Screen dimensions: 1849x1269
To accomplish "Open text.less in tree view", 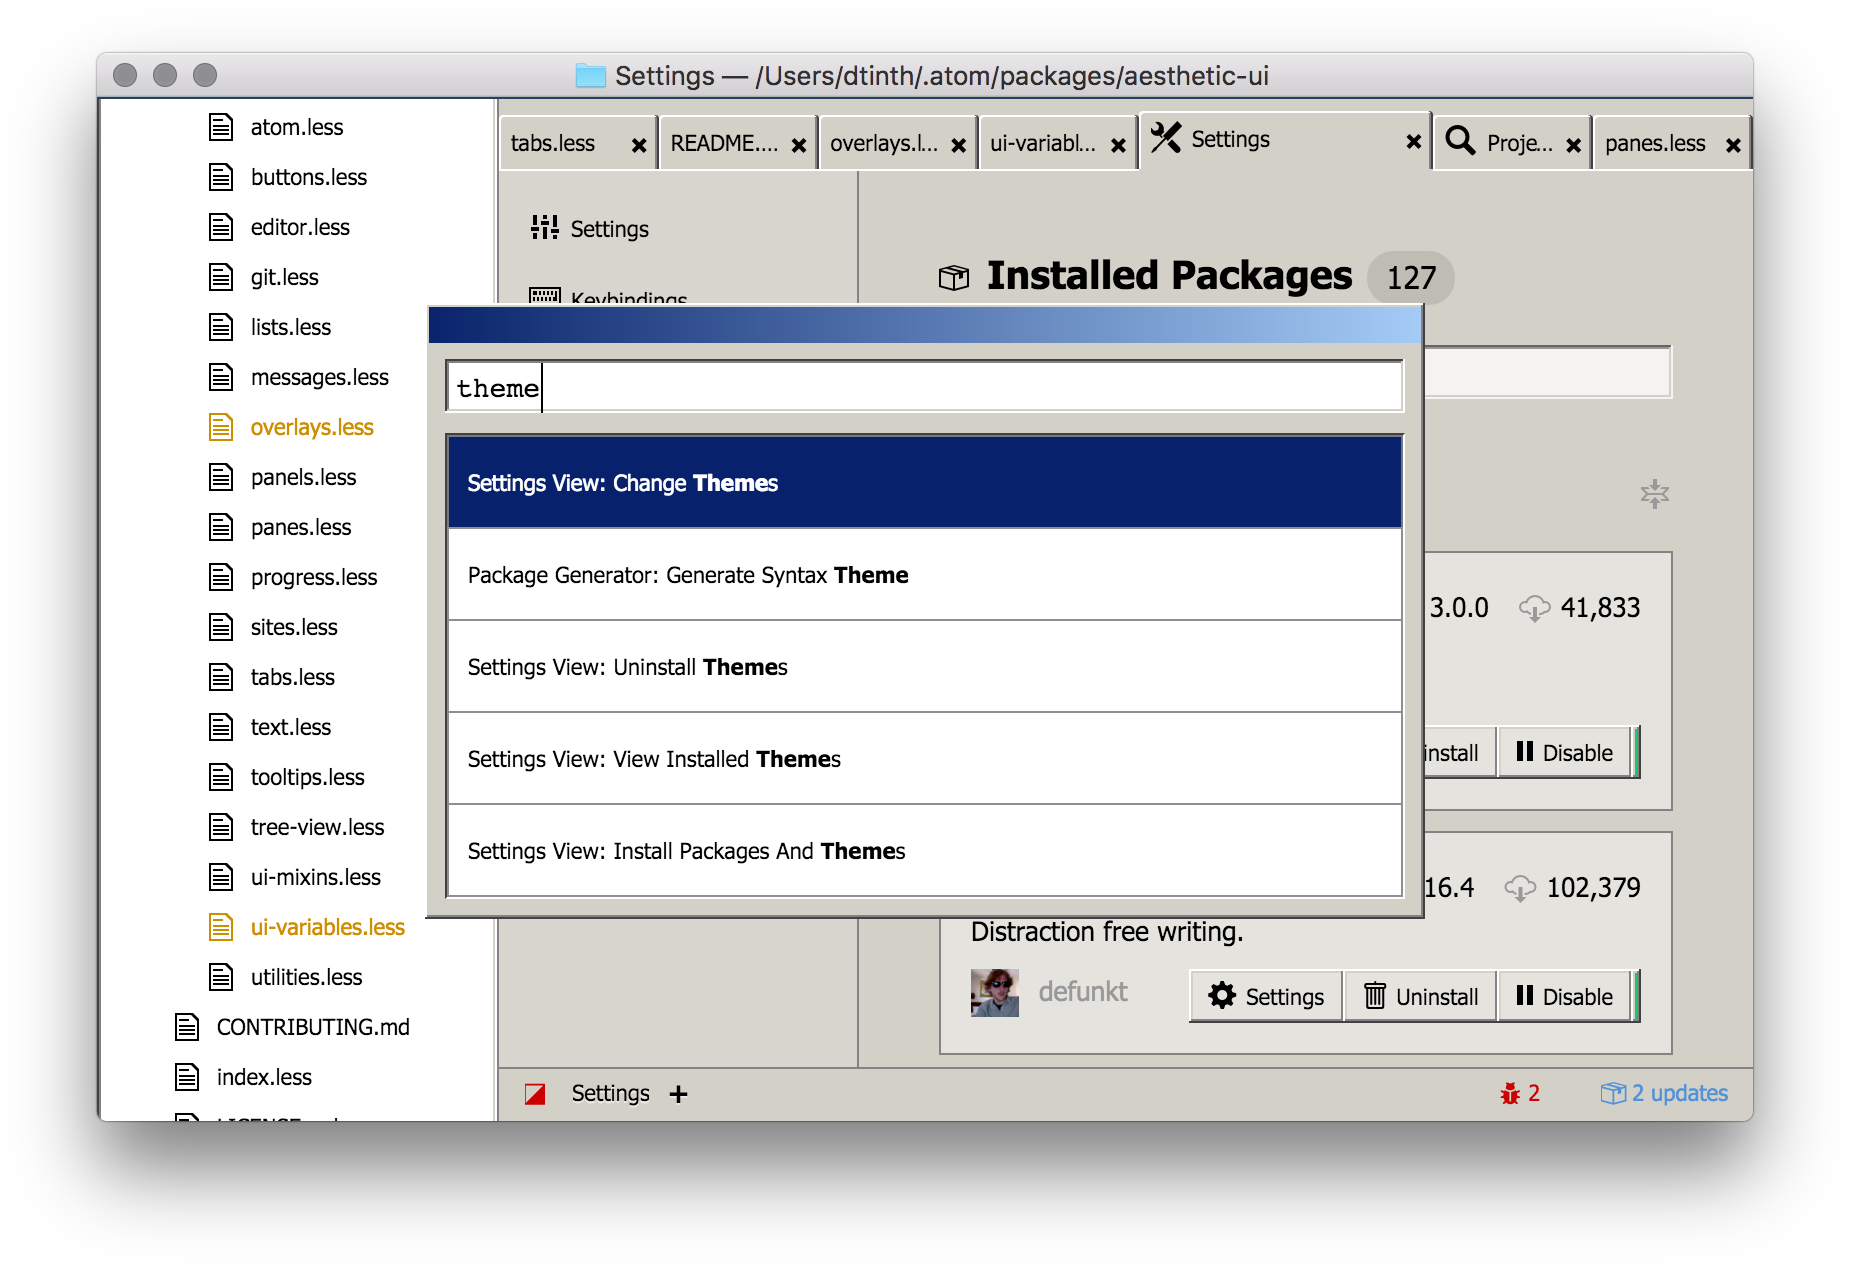I will coord(290,727).
